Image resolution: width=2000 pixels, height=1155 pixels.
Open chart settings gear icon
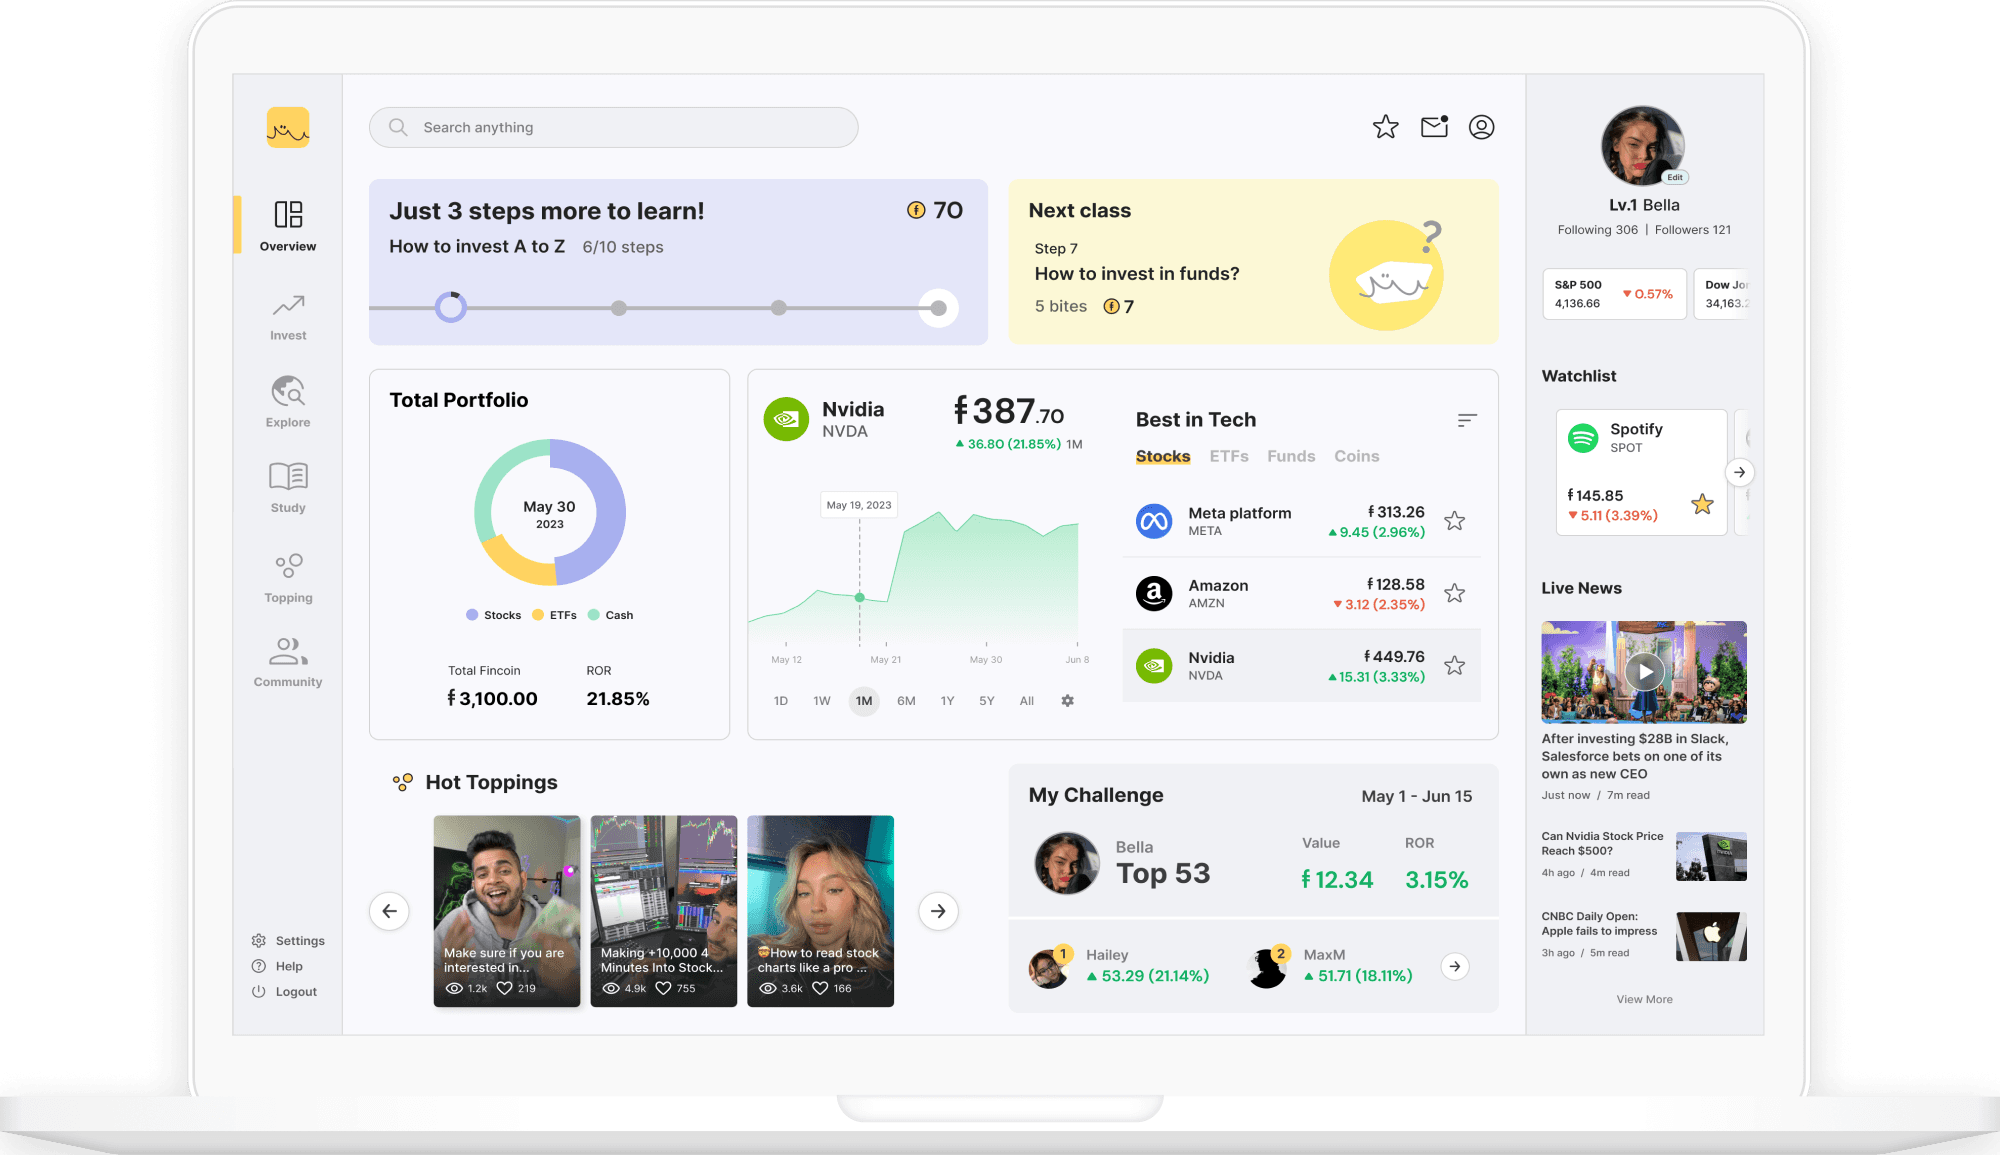click(x=1067, y=701)
